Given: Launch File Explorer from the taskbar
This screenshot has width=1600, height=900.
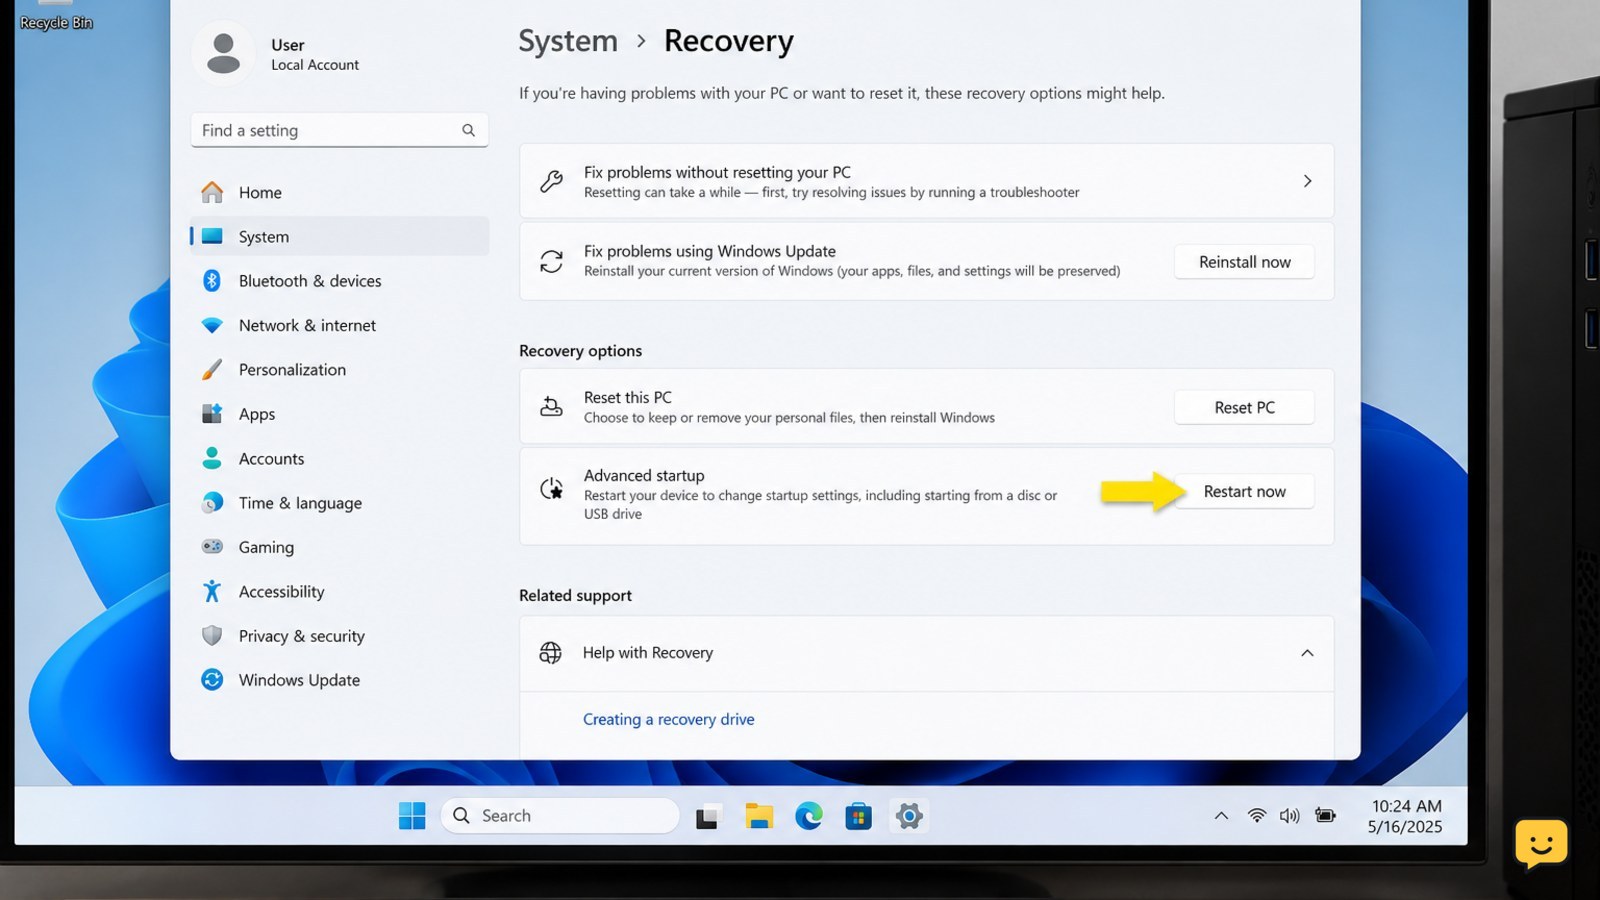Looking at the screenshot, I should click(x=759, y=816).
